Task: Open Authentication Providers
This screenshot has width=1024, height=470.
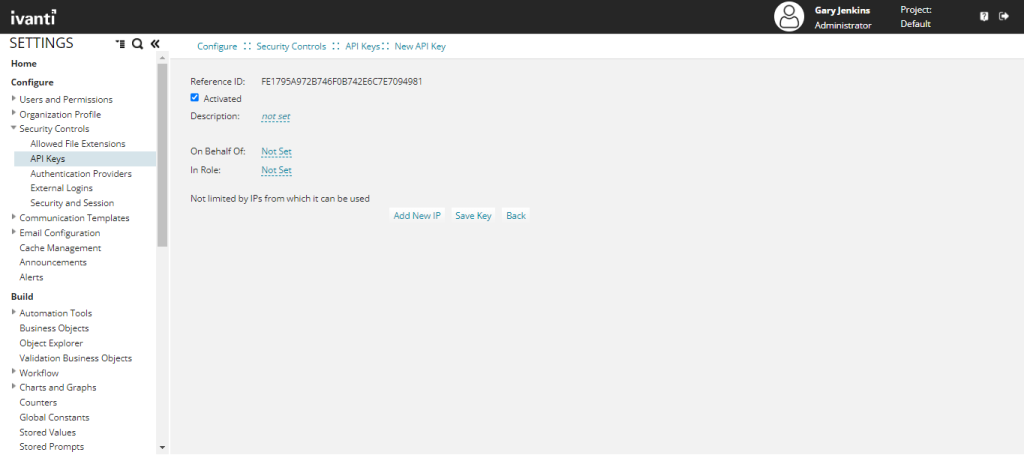Action: [81, 174]
